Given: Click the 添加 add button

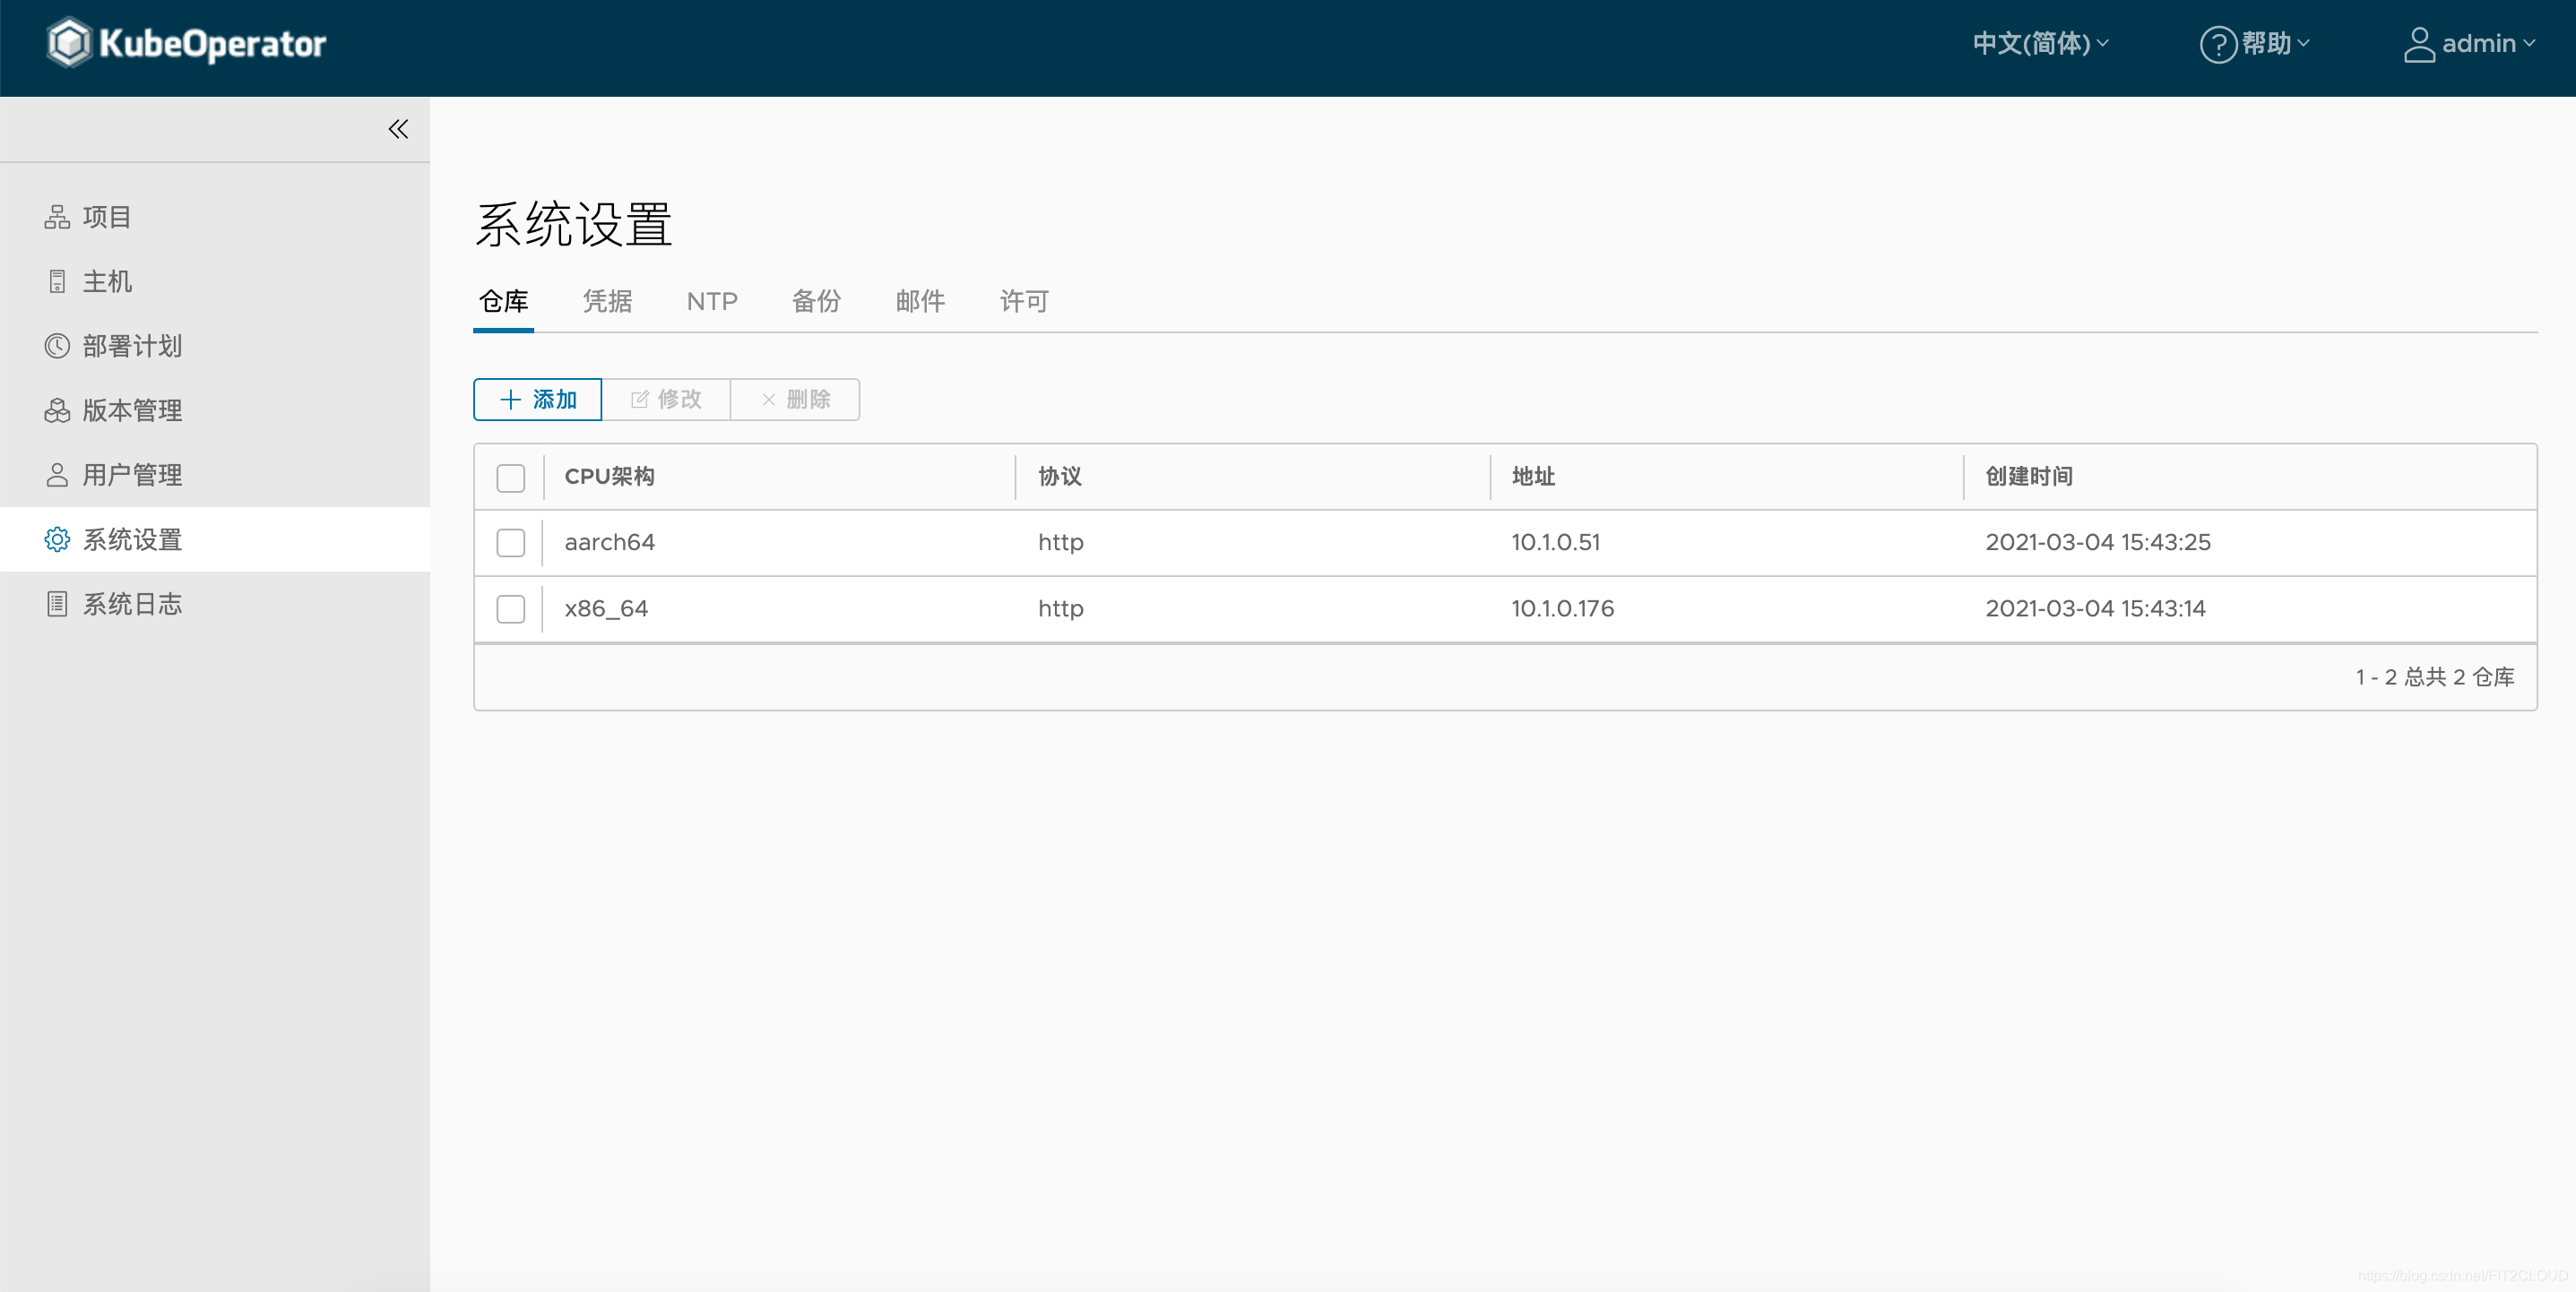Looking at the screenshot, I should coord(538,400).
